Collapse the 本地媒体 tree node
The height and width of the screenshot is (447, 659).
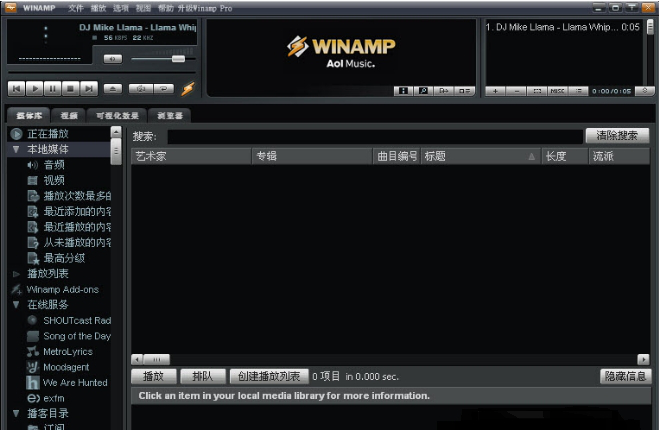16,149
